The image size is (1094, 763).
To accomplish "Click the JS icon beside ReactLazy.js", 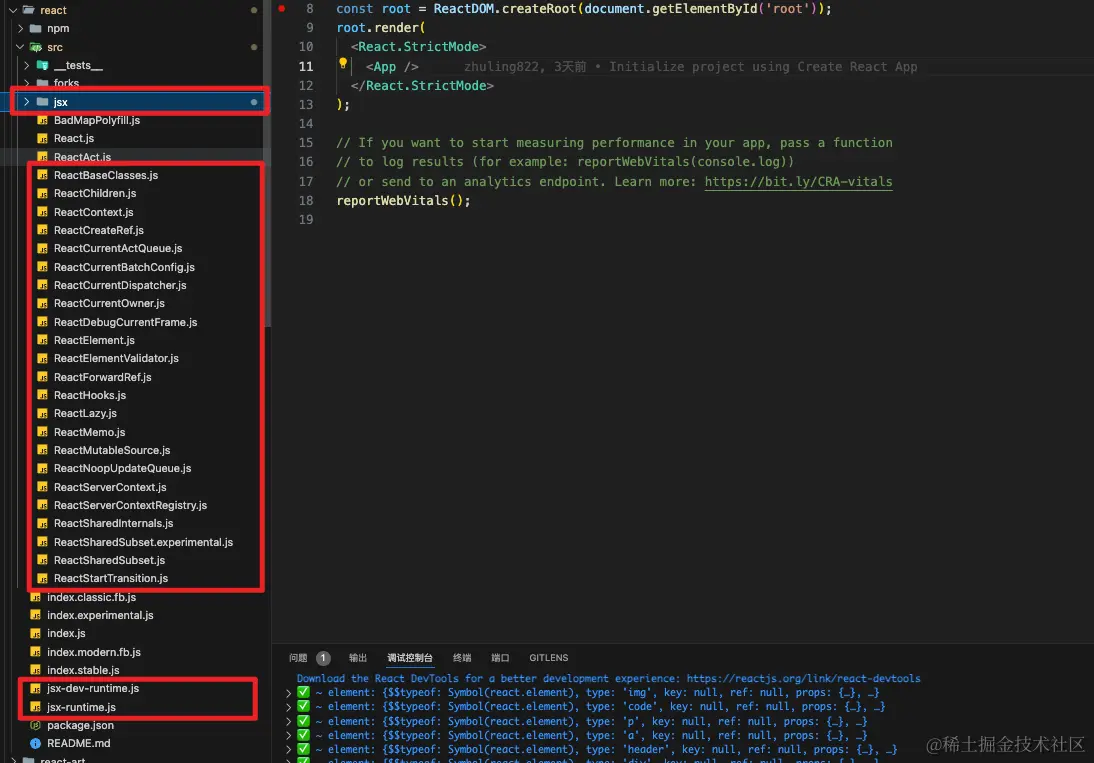I will 43,414.
